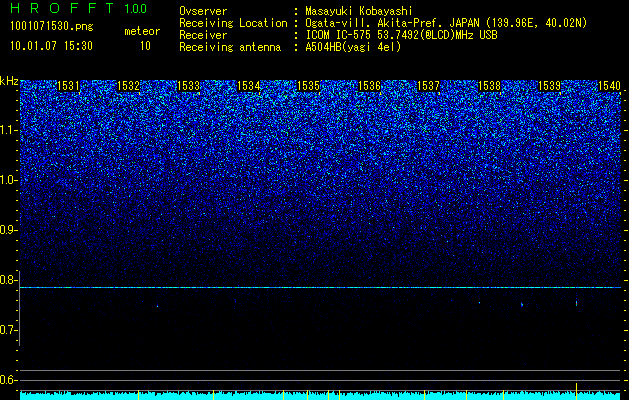Viewport: 629px width, 400px height.
Task: Select the ICOM IC-575 receiver description
Action: coord(401,35)
